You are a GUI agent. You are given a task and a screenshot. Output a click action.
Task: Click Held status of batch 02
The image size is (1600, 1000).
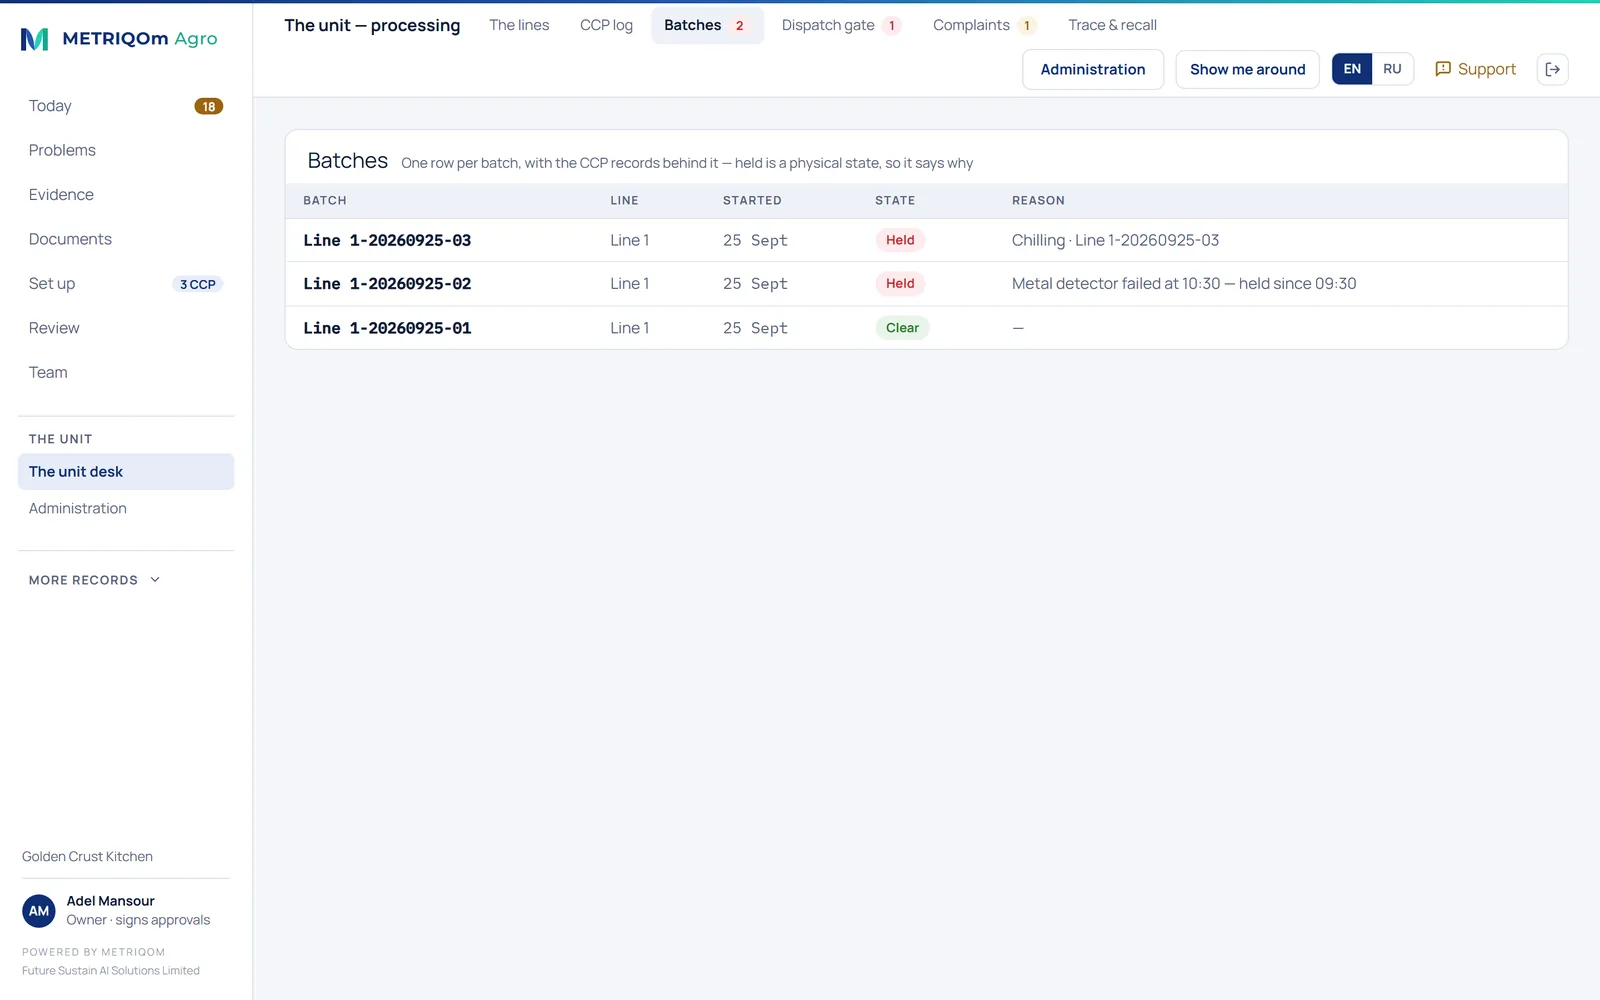click(900, 284)
